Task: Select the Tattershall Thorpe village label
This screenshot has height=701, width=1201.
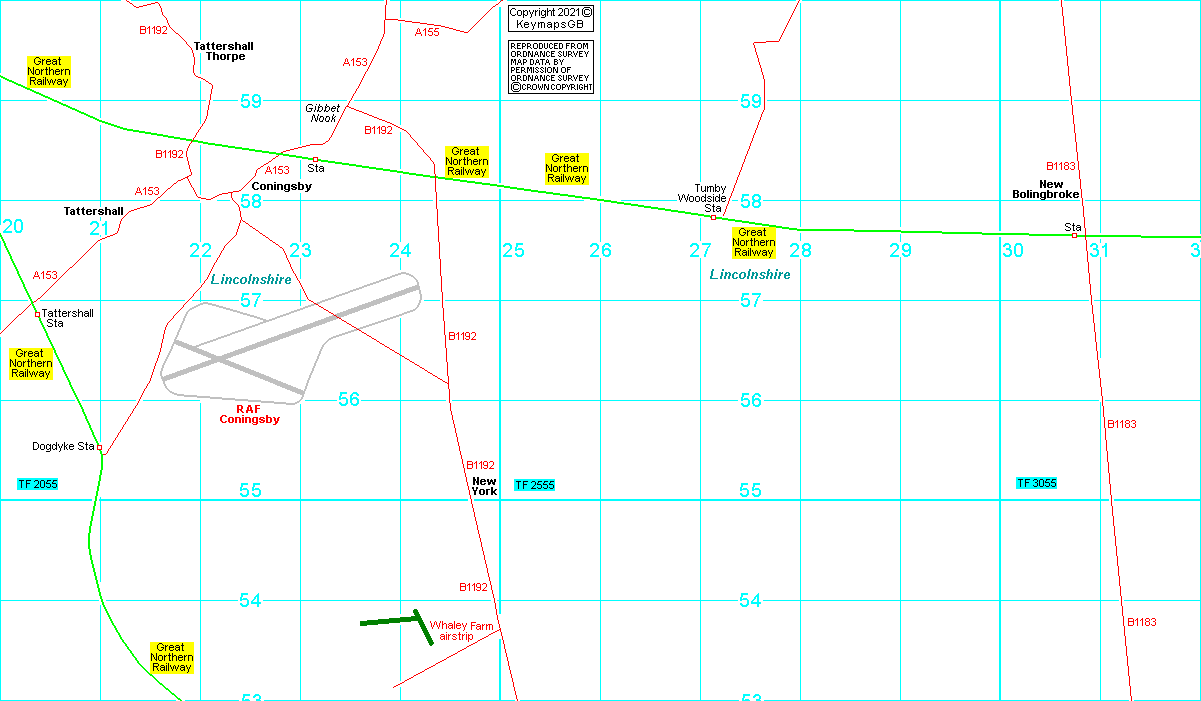Action: (x=224, y=51)
